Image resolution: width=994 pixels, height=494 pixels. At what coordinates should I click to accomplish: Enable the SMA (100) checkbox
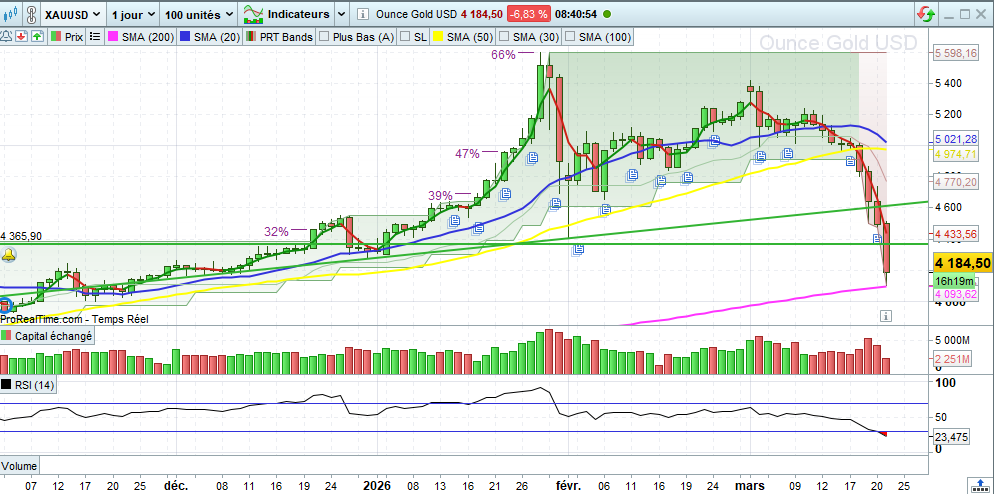pos(569,37)
